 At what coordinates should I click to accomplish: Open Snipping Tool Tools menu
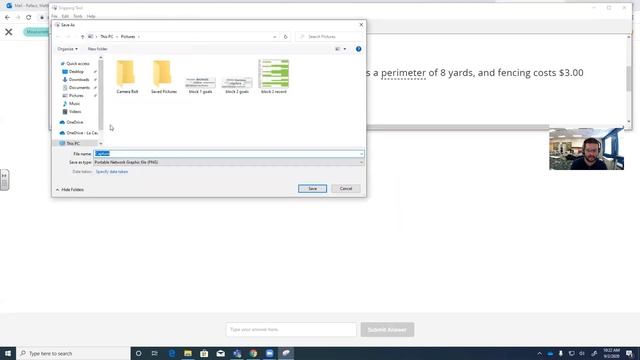click(78, 16)
